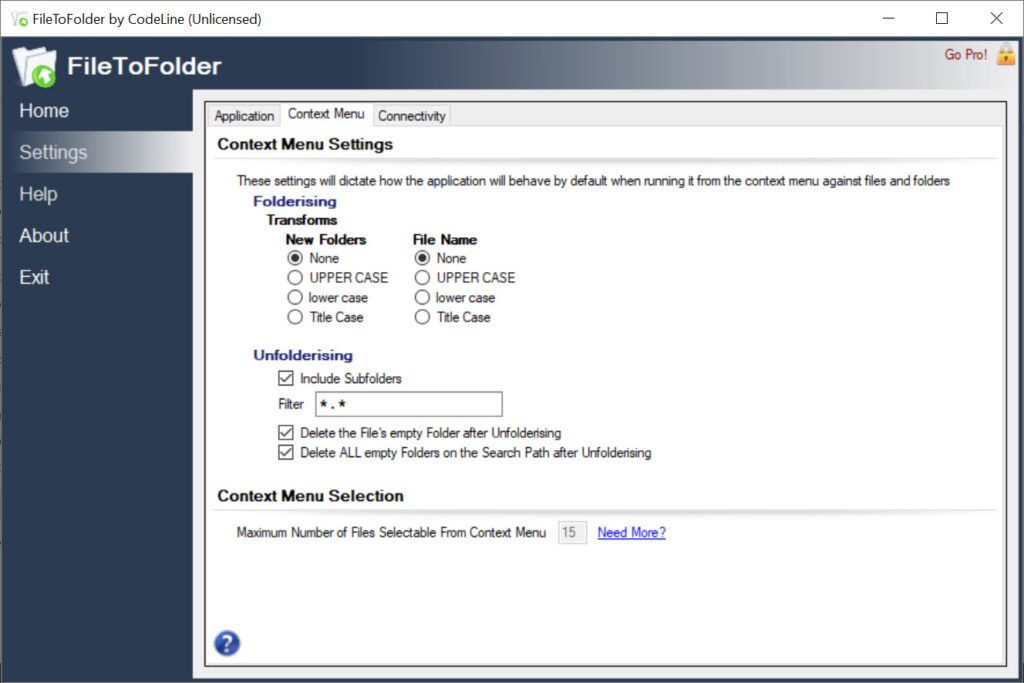Toggle Include Subfolders checkbox

pos(285,378)
